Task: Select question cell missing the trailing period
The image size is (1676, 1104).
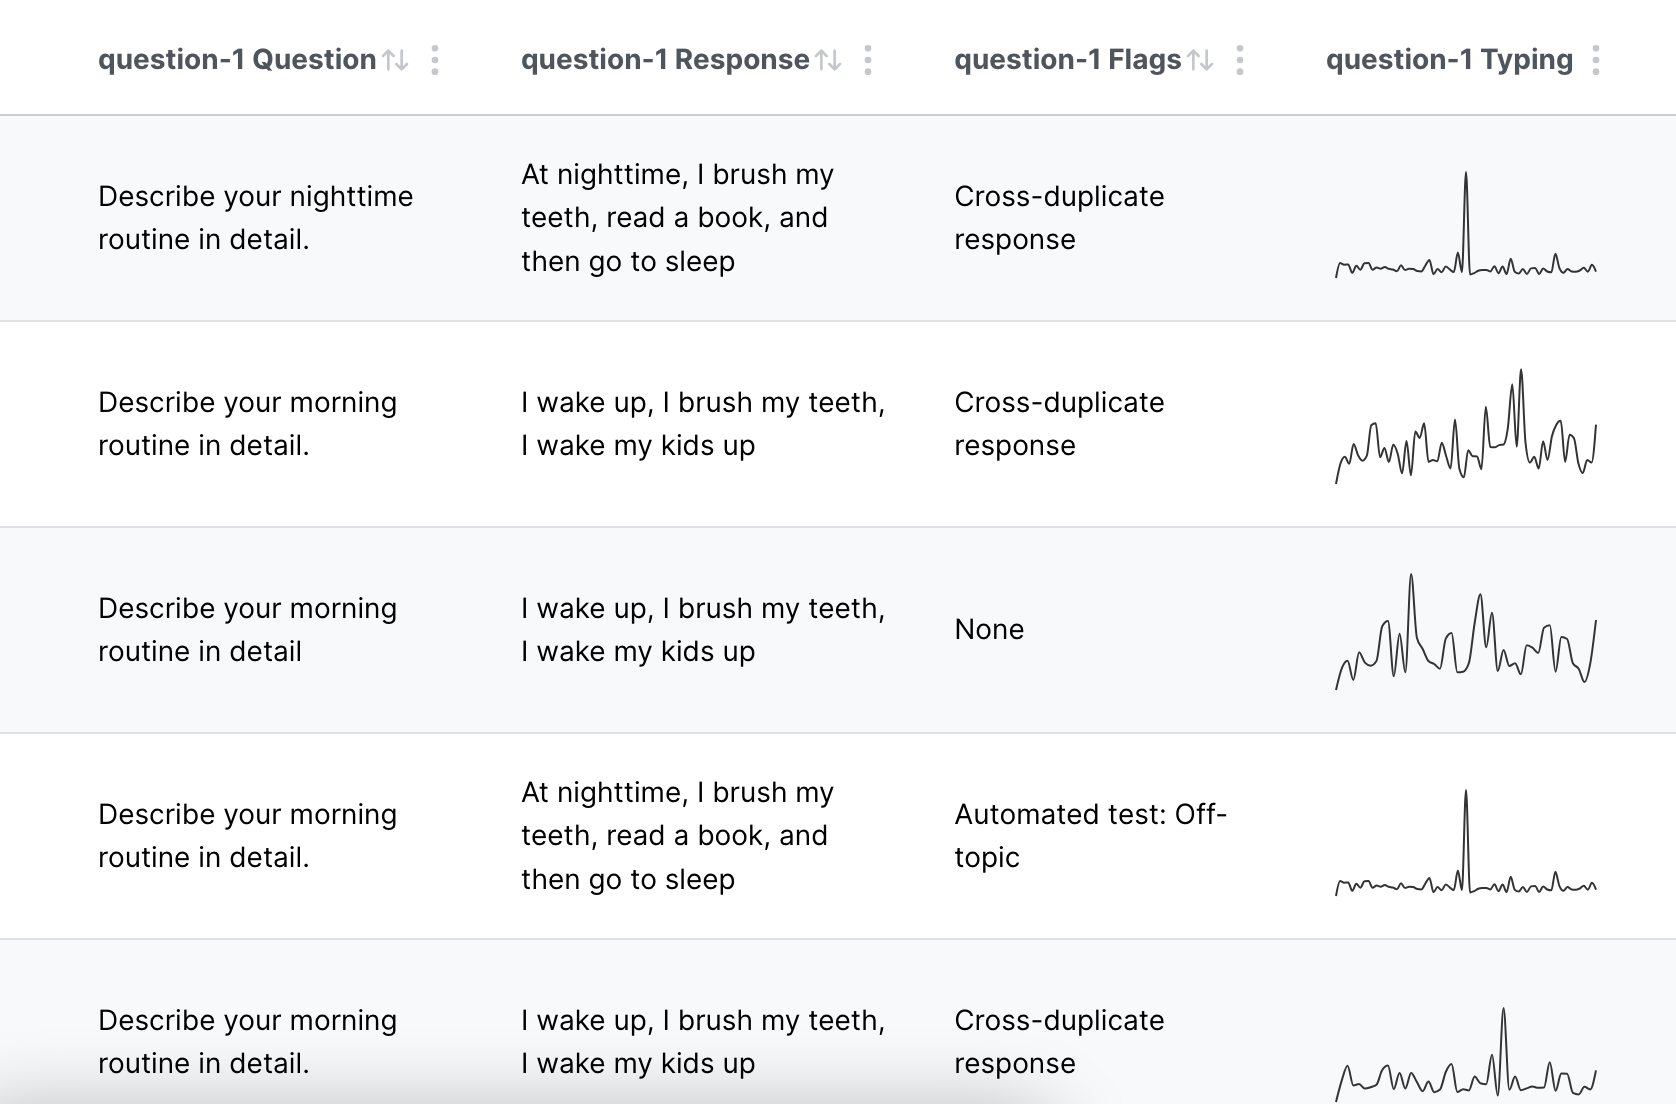Action: [247, 630]
